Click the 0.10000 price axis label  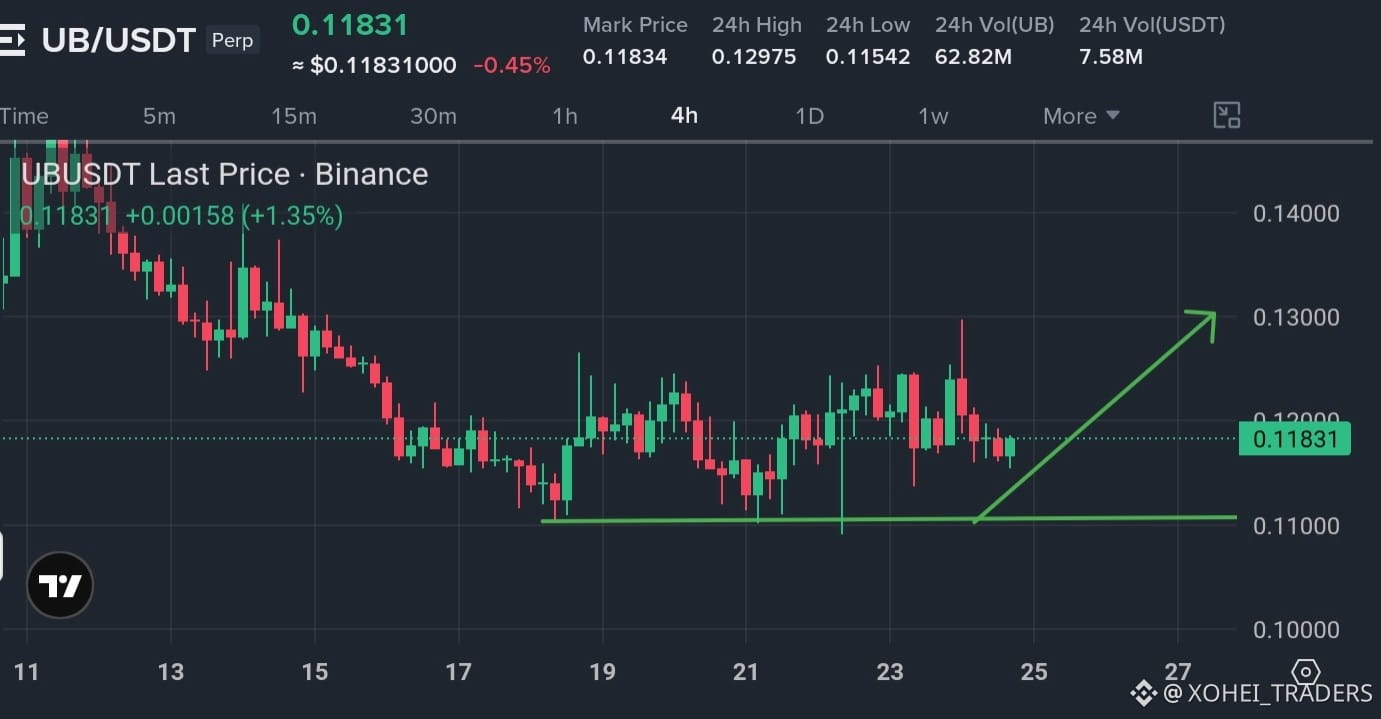(x=1296, y=629)
